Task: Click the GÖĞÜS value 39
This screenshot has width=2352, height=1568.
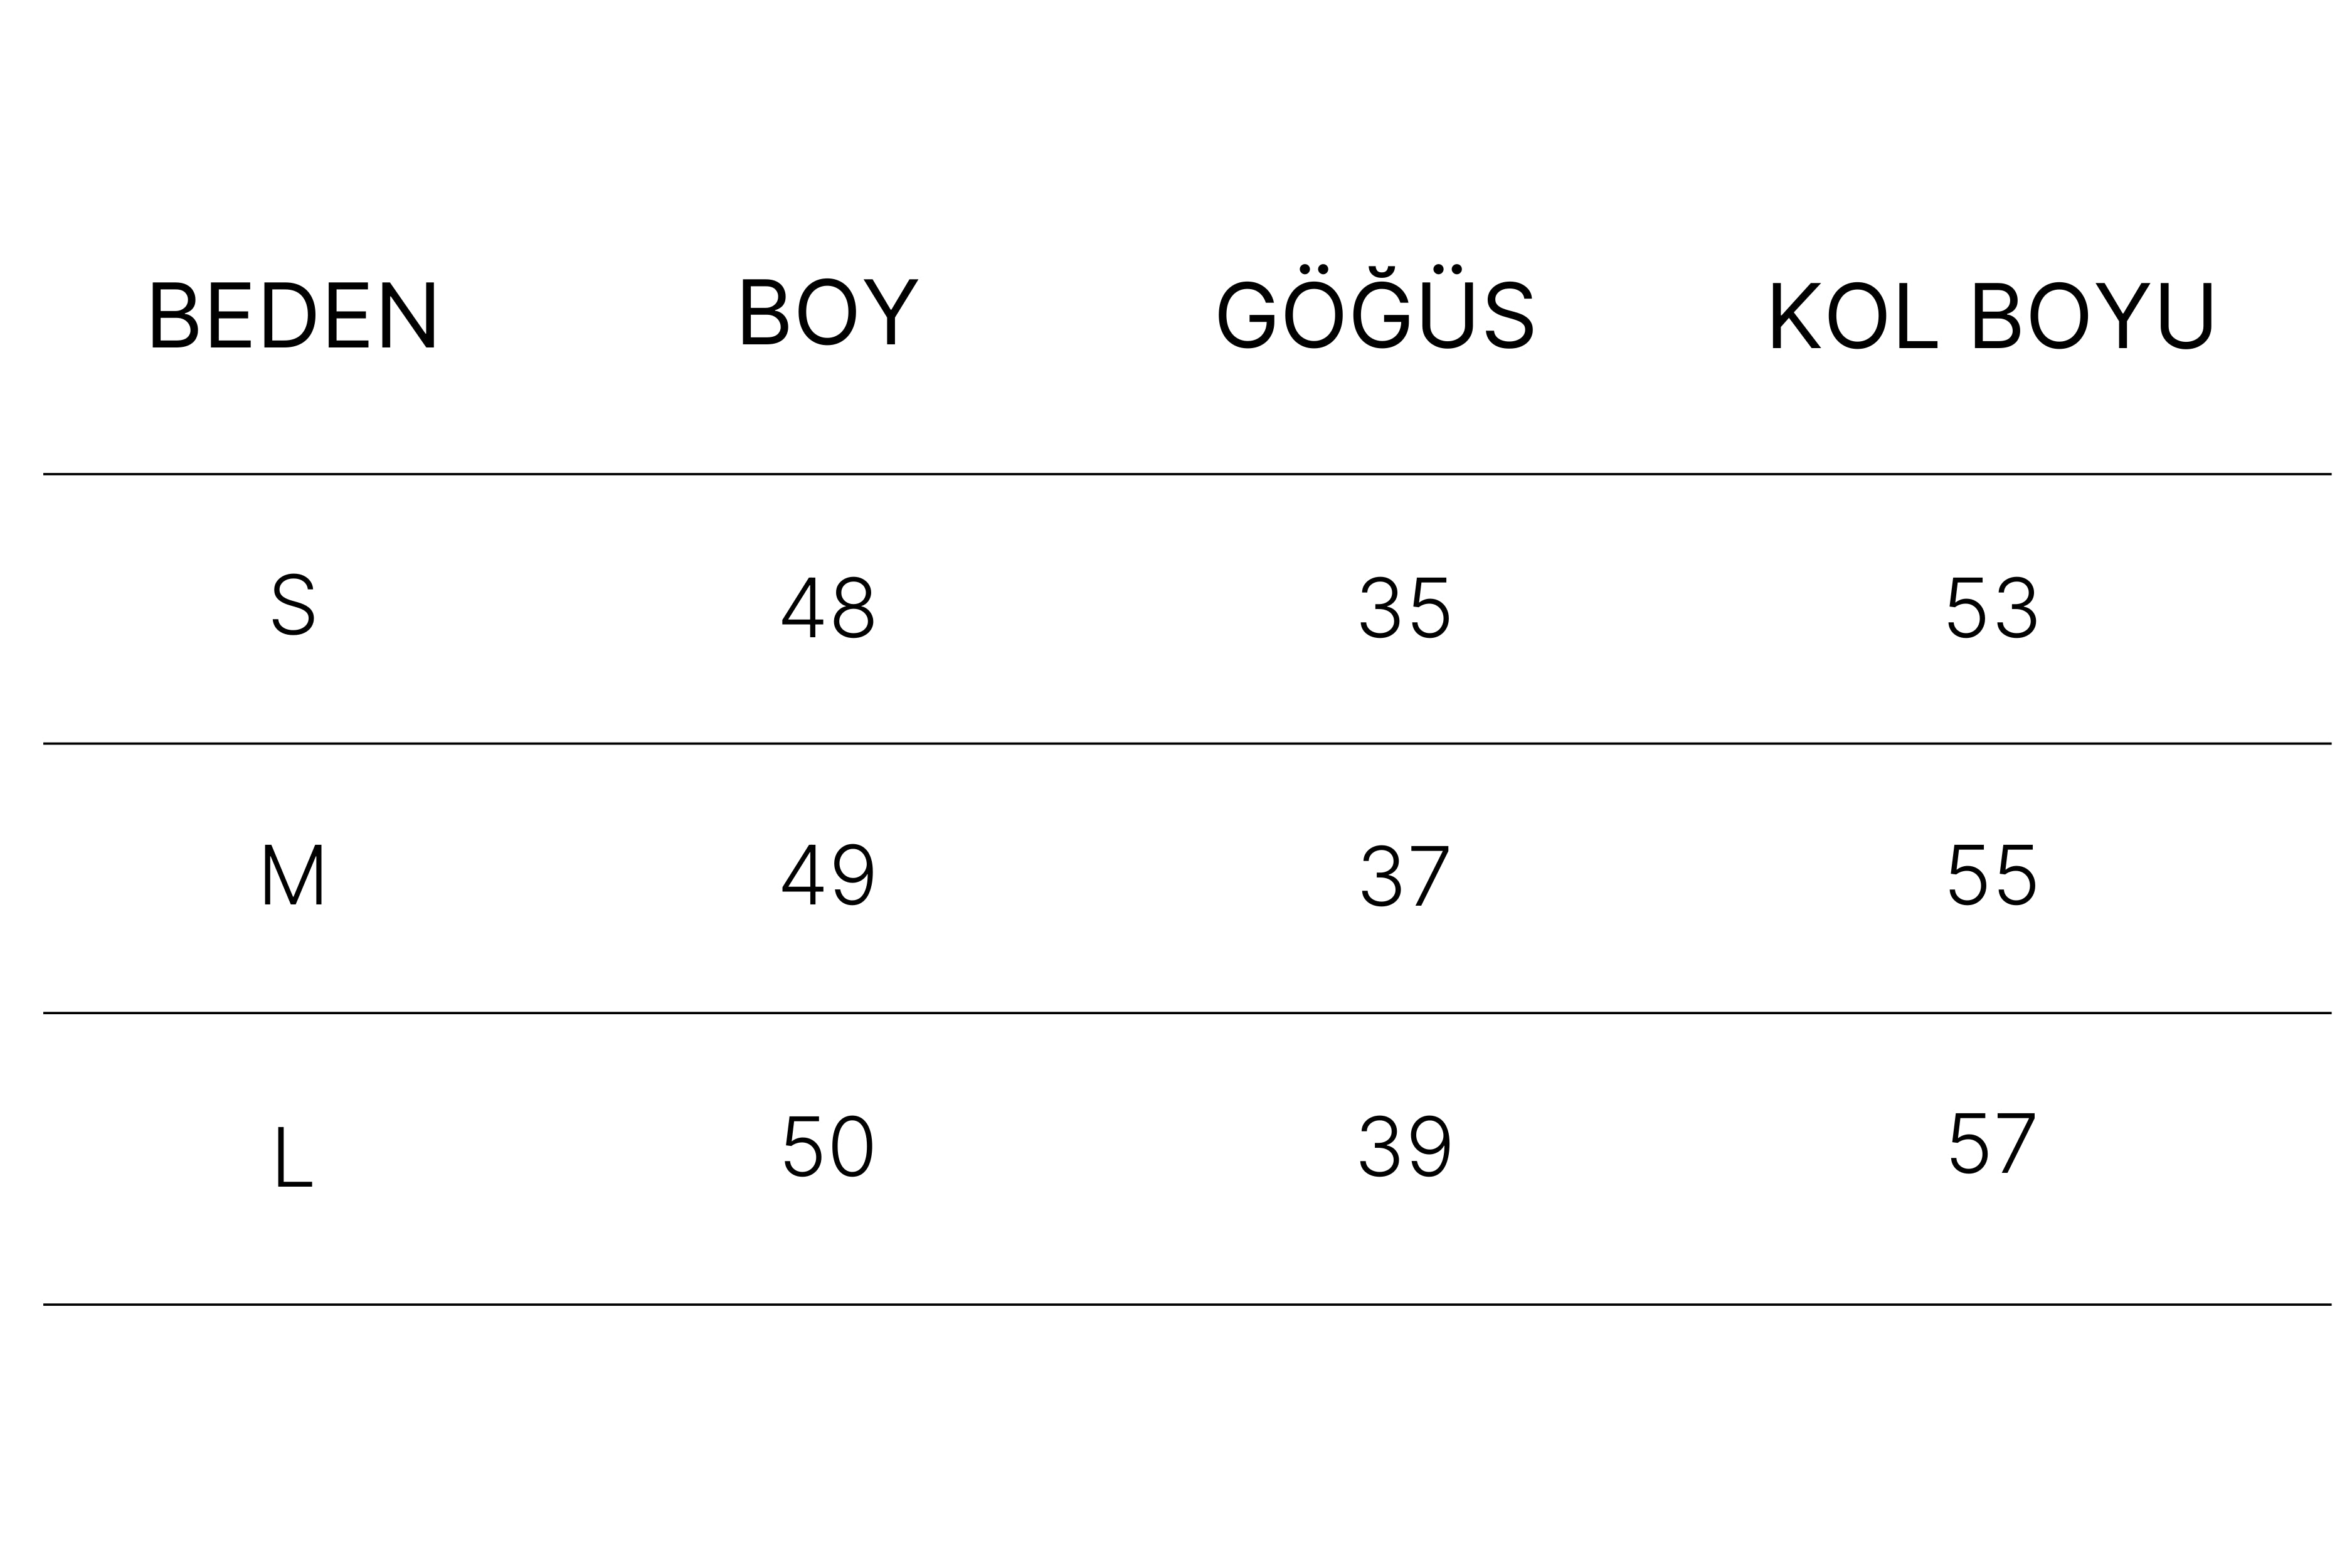Action: click(x=1404, y=1146)
